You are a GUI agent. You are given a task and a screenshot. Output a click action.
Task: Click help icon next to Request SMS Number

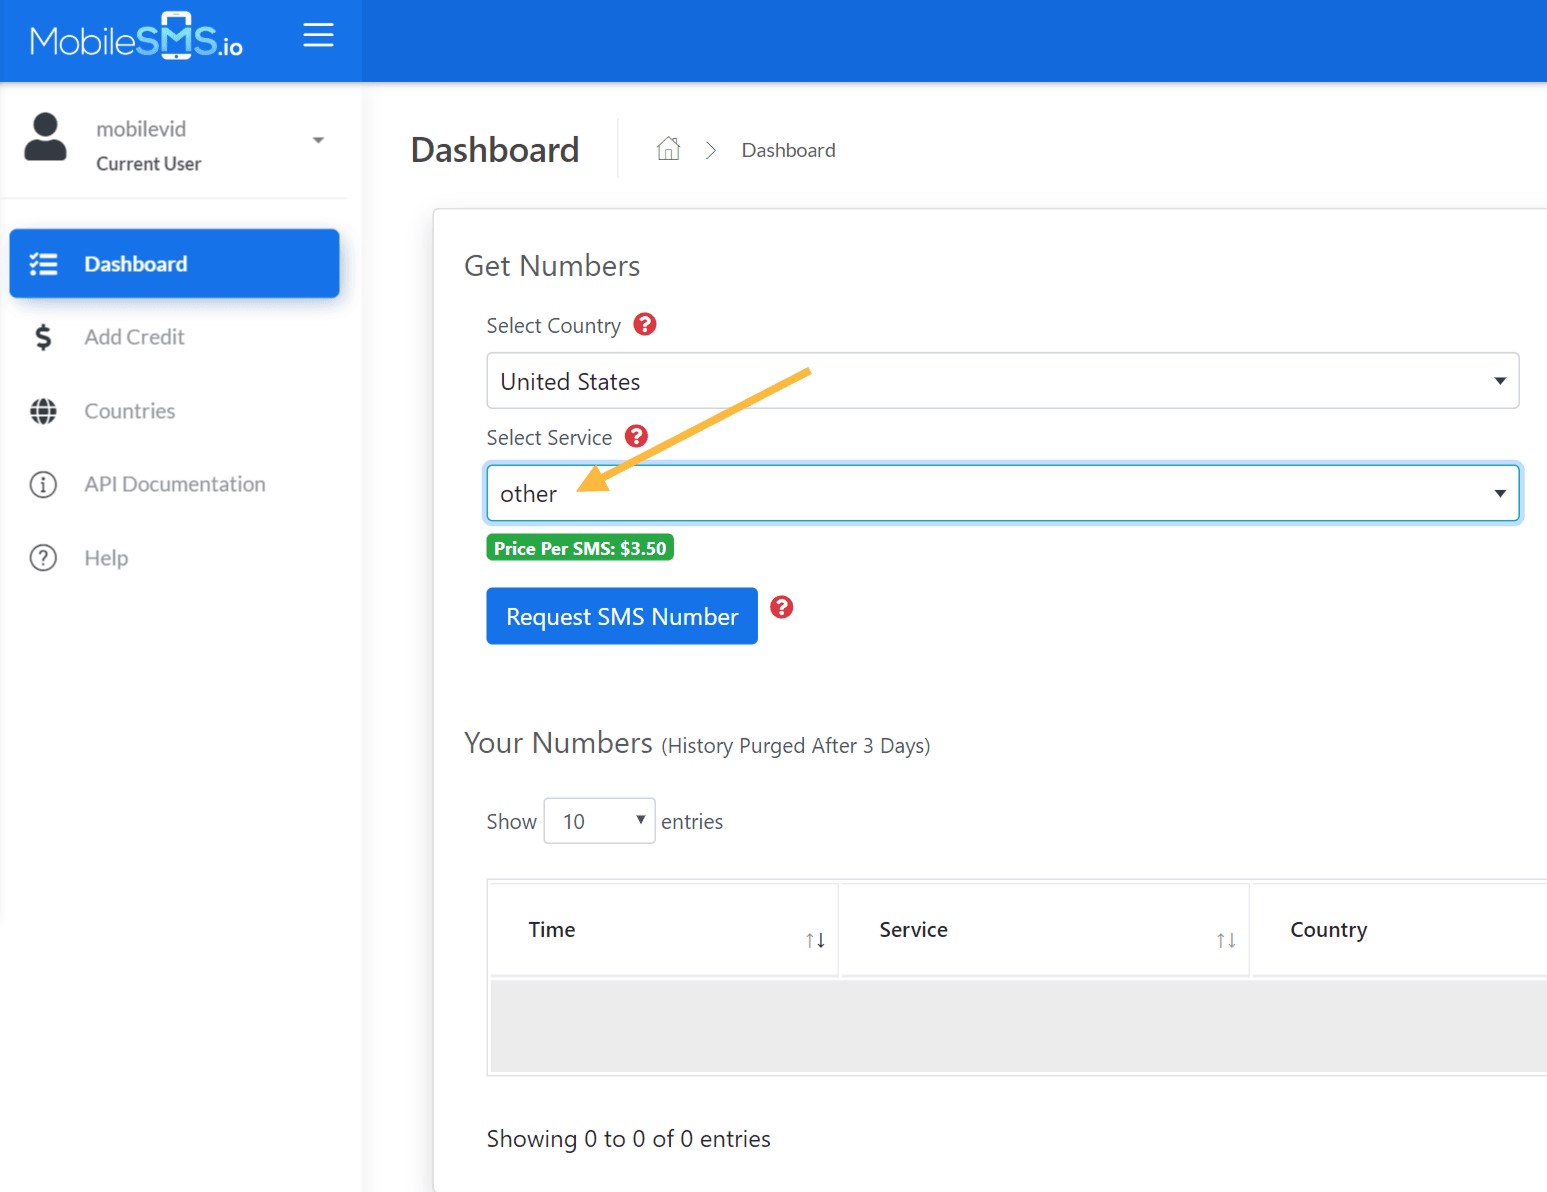pyautogui.click(x=782, y=608)
